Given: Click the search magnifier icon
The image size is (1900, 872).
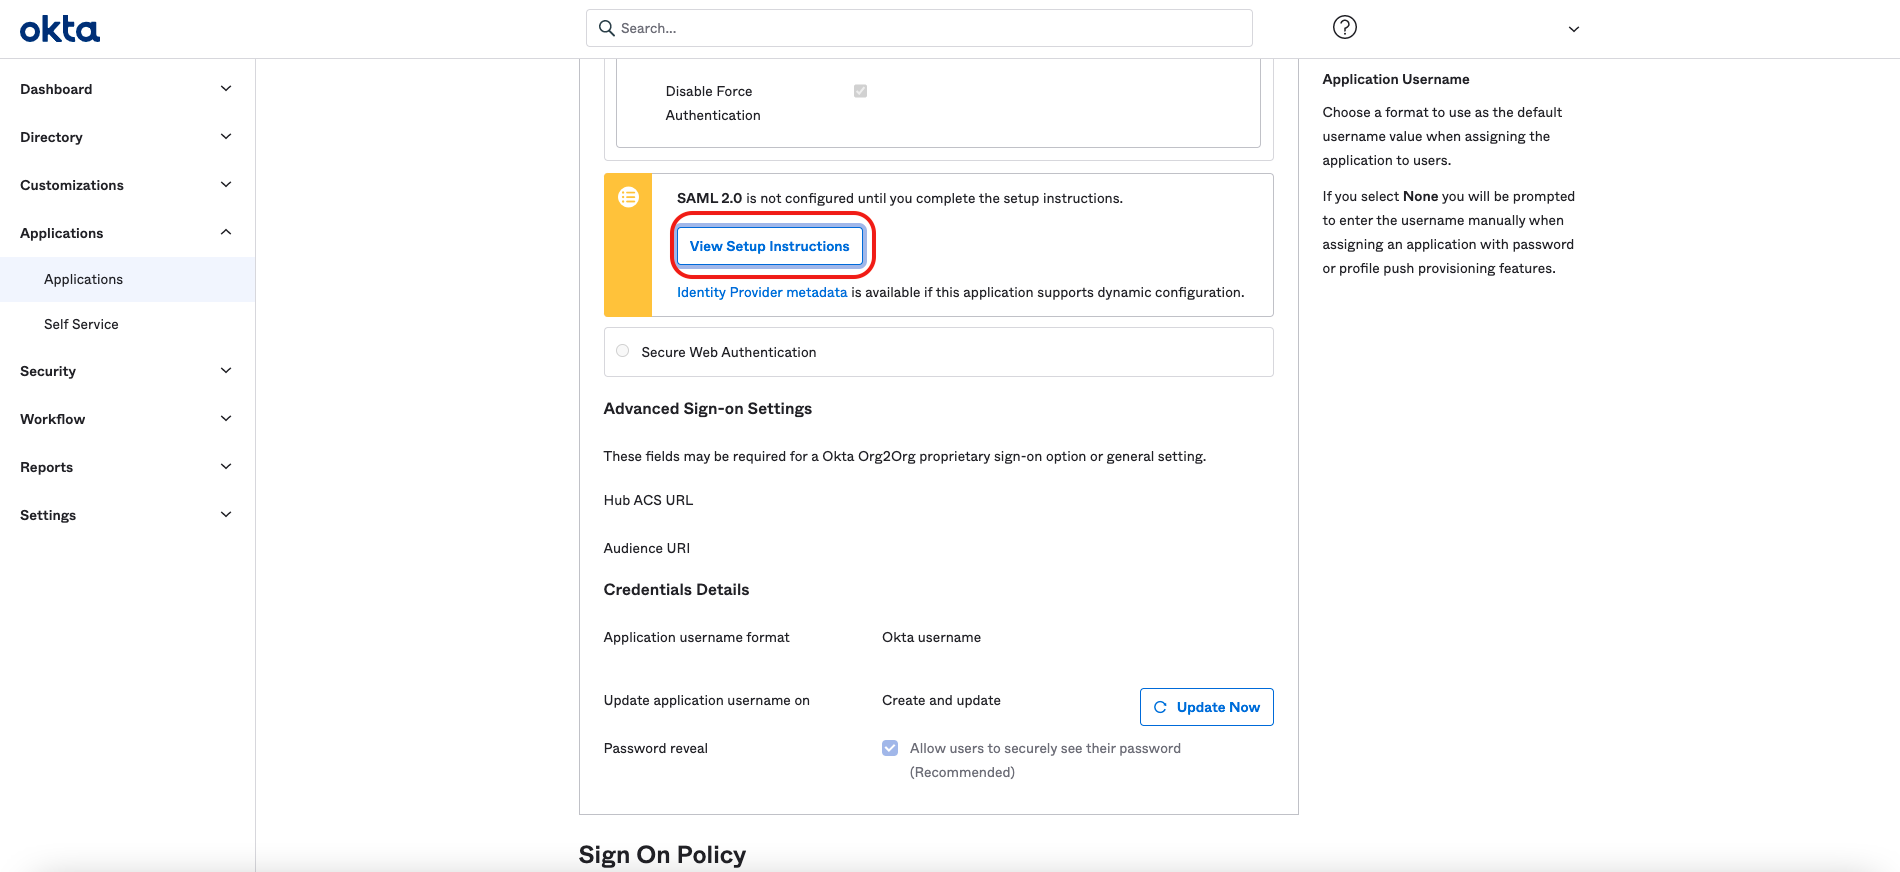Looking at the screenshot, I should (606, 28).
